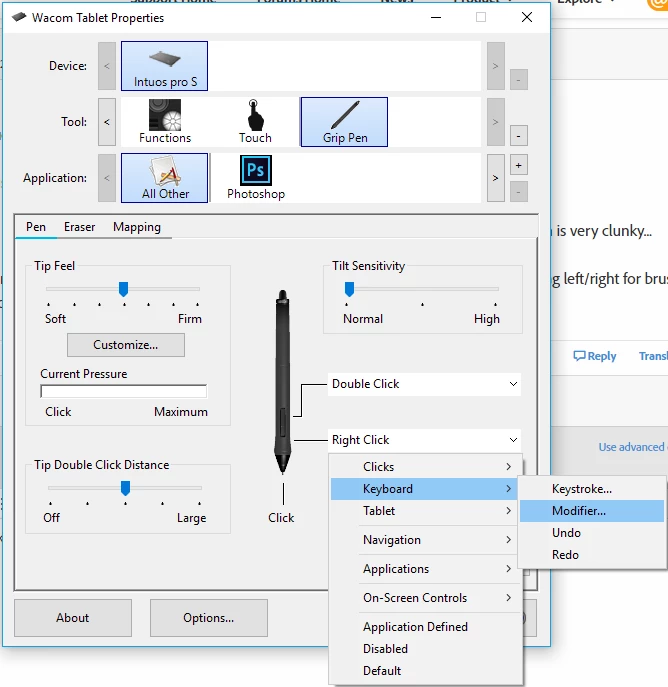Add an application with plus button

[519, 165]
